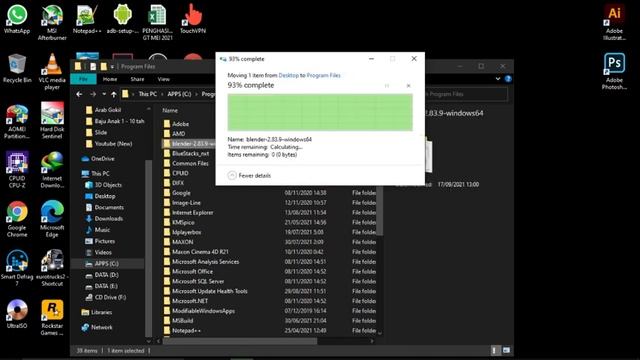Image resolution: width=640 pixels, height=360 pixels.
Task: Click the Search Program Files box
Action: [x=467, y=94]
